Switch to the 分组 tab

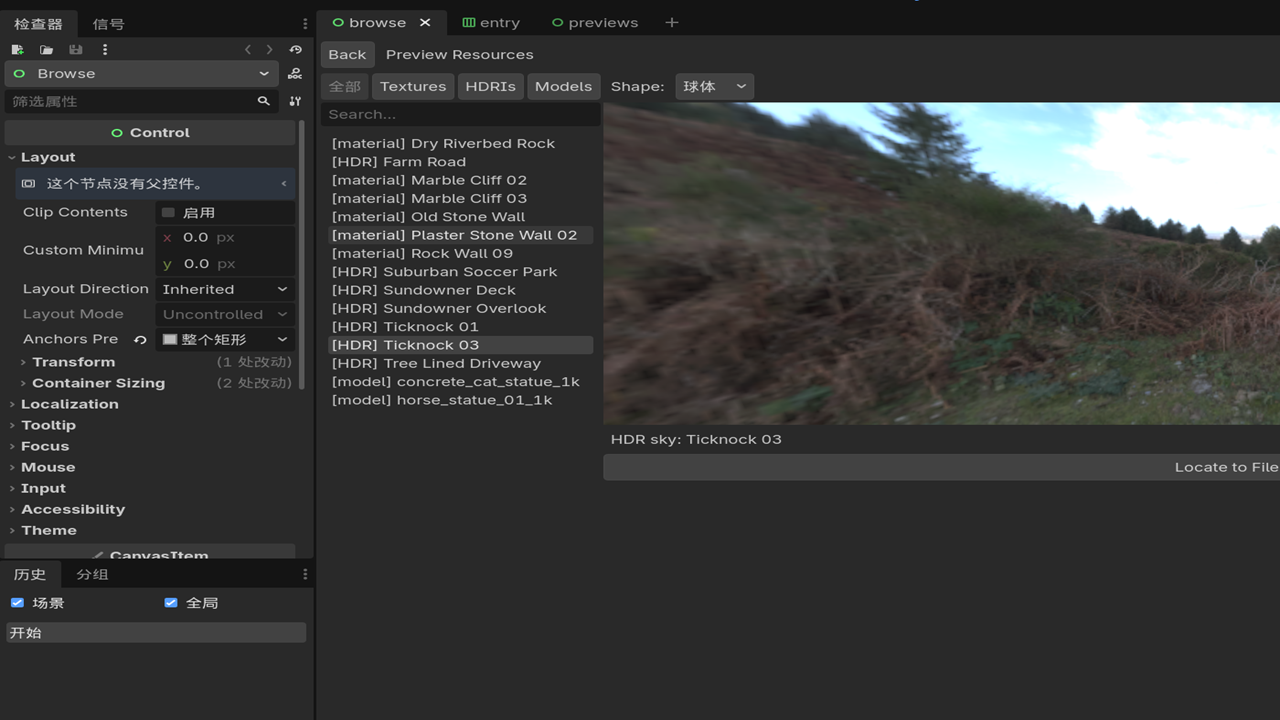pos(92,574)
